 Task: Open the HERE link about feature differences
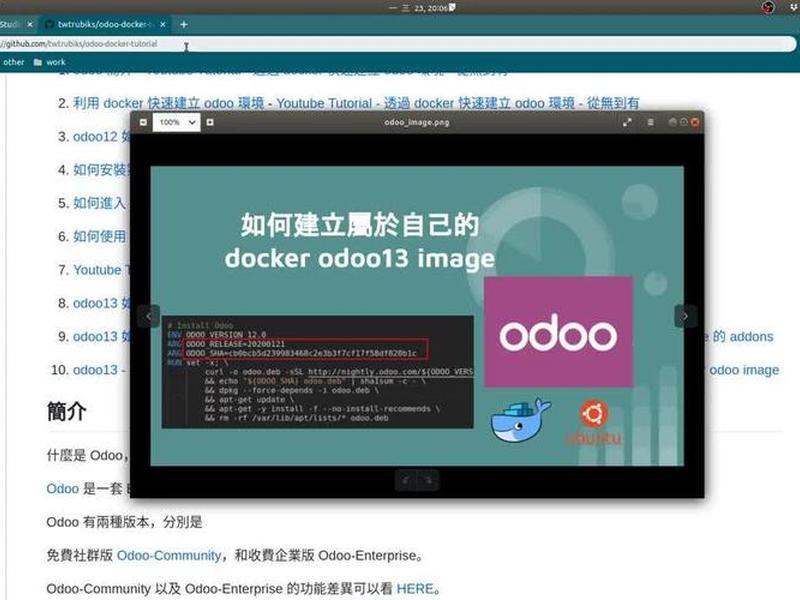pos(415,589)
